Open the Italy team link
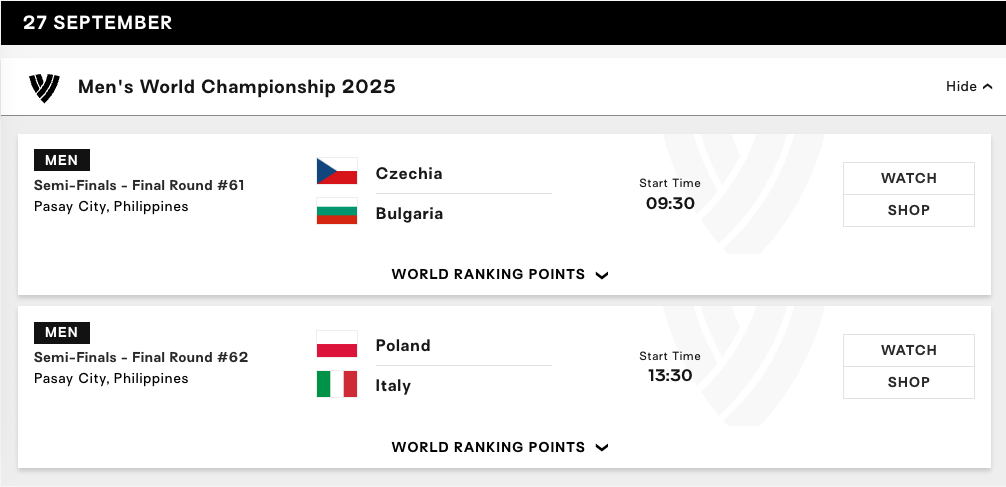Viewport: 1006px width, 487px height. [x=393, y=386]
